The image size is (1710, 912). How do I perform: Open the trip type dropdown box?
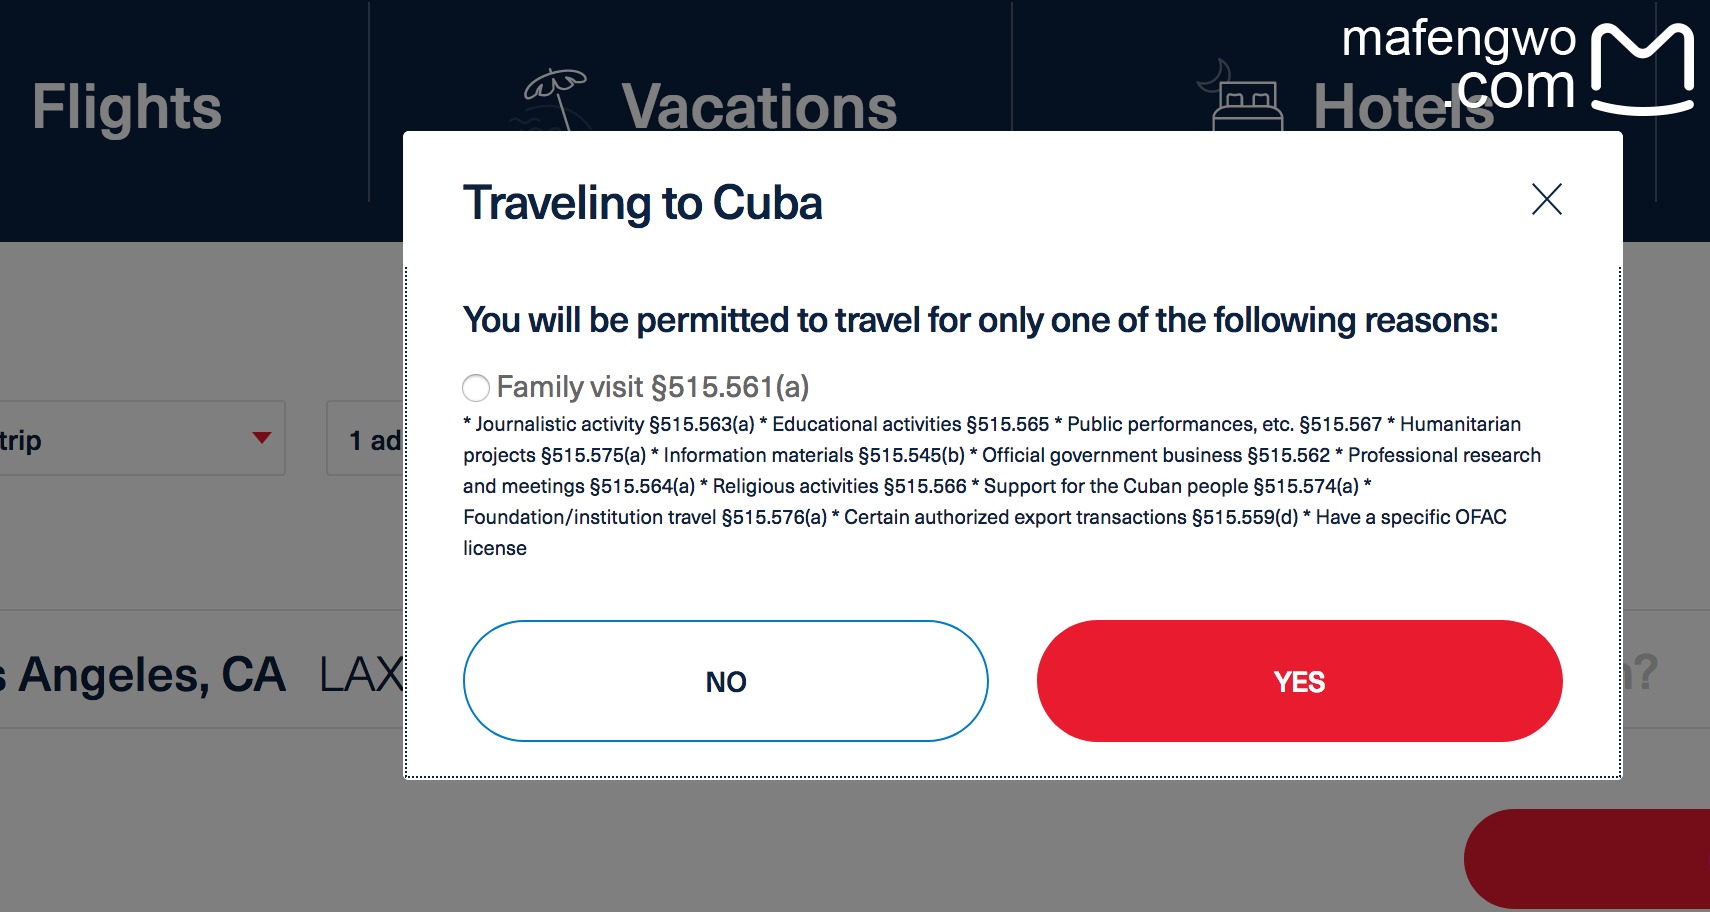click(x=140, y=438)
